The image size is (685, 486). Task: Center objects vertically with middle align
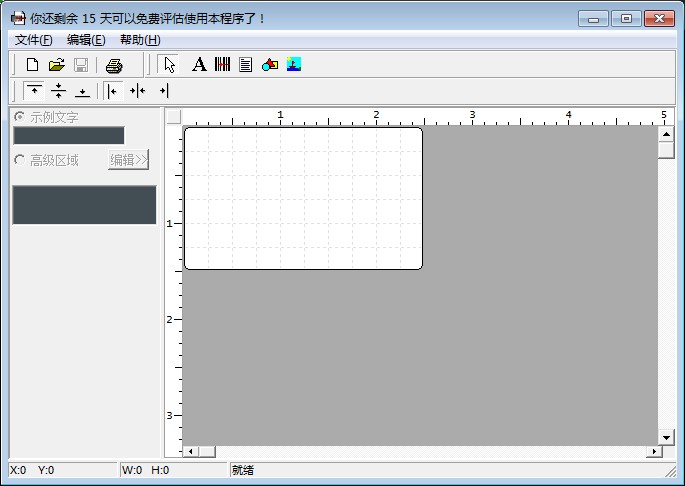click(58, 91)
